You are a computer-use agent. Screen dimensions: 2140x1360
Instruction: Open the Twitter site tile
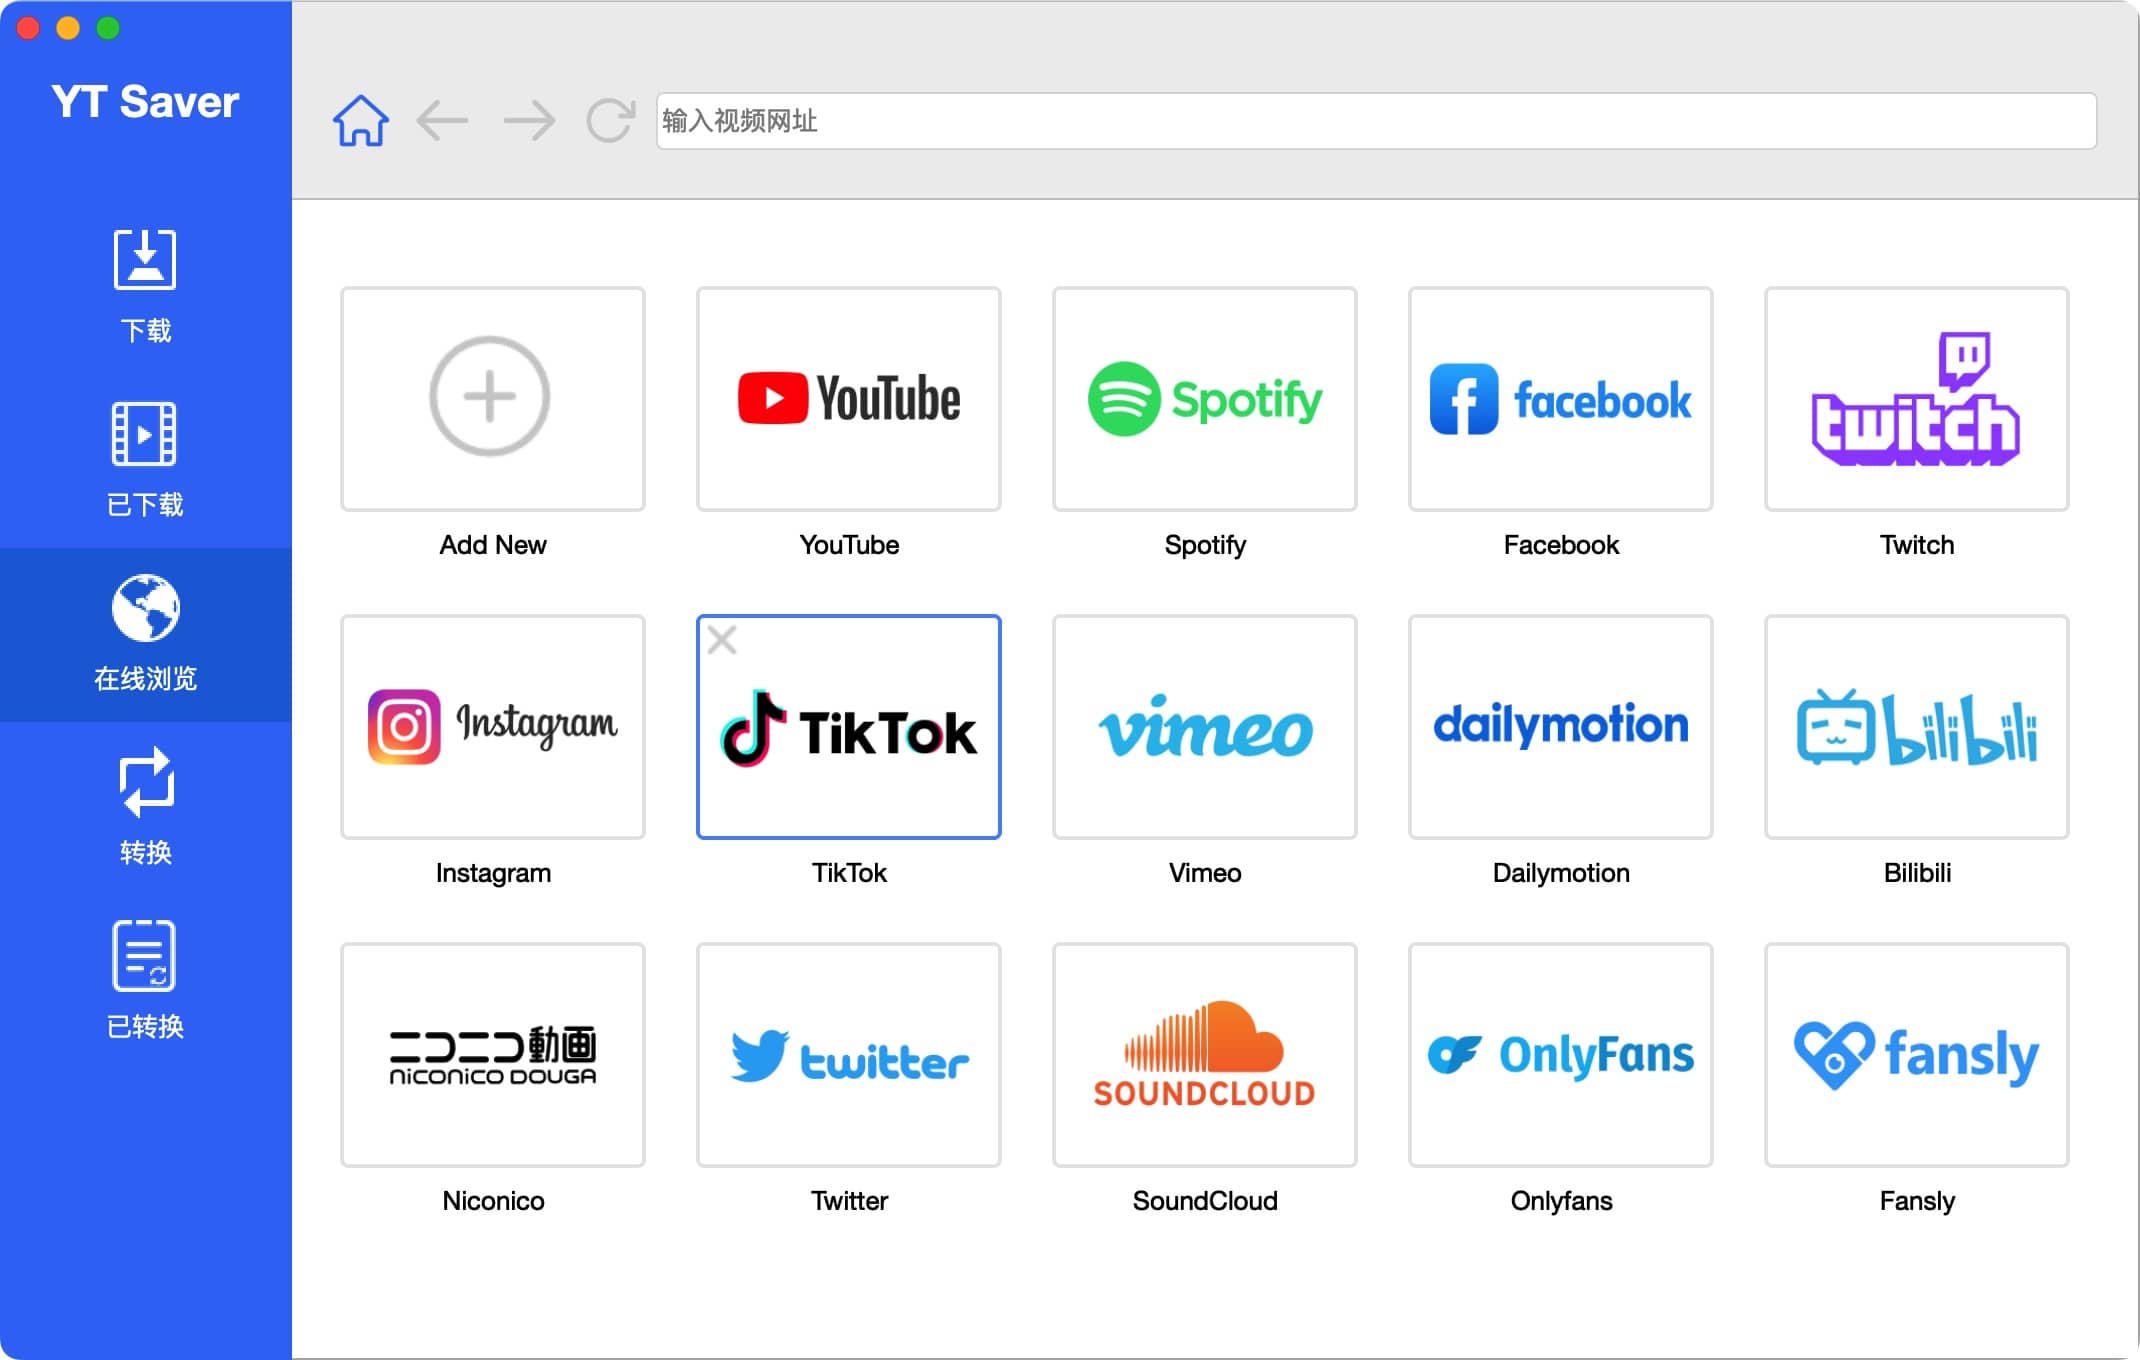849,1055
